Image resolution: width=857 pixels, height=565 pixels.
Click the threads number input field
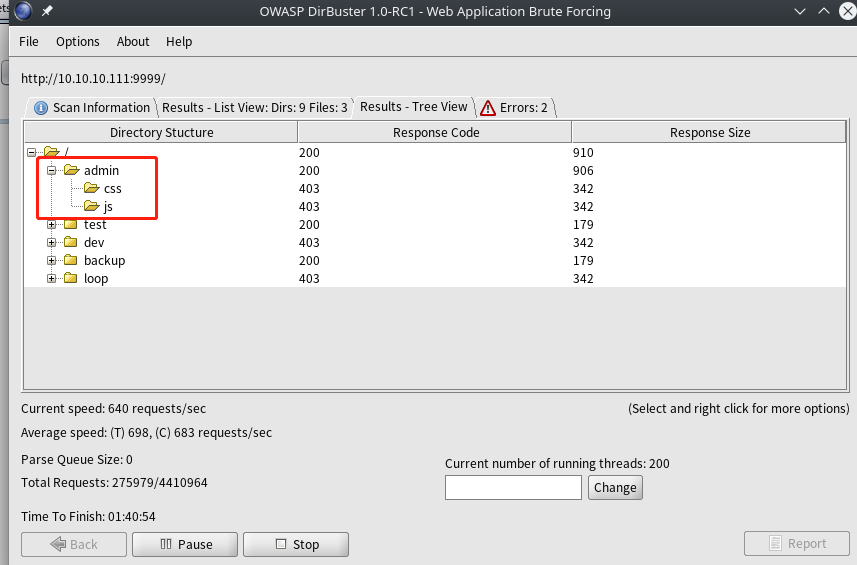tap(513, 487)
